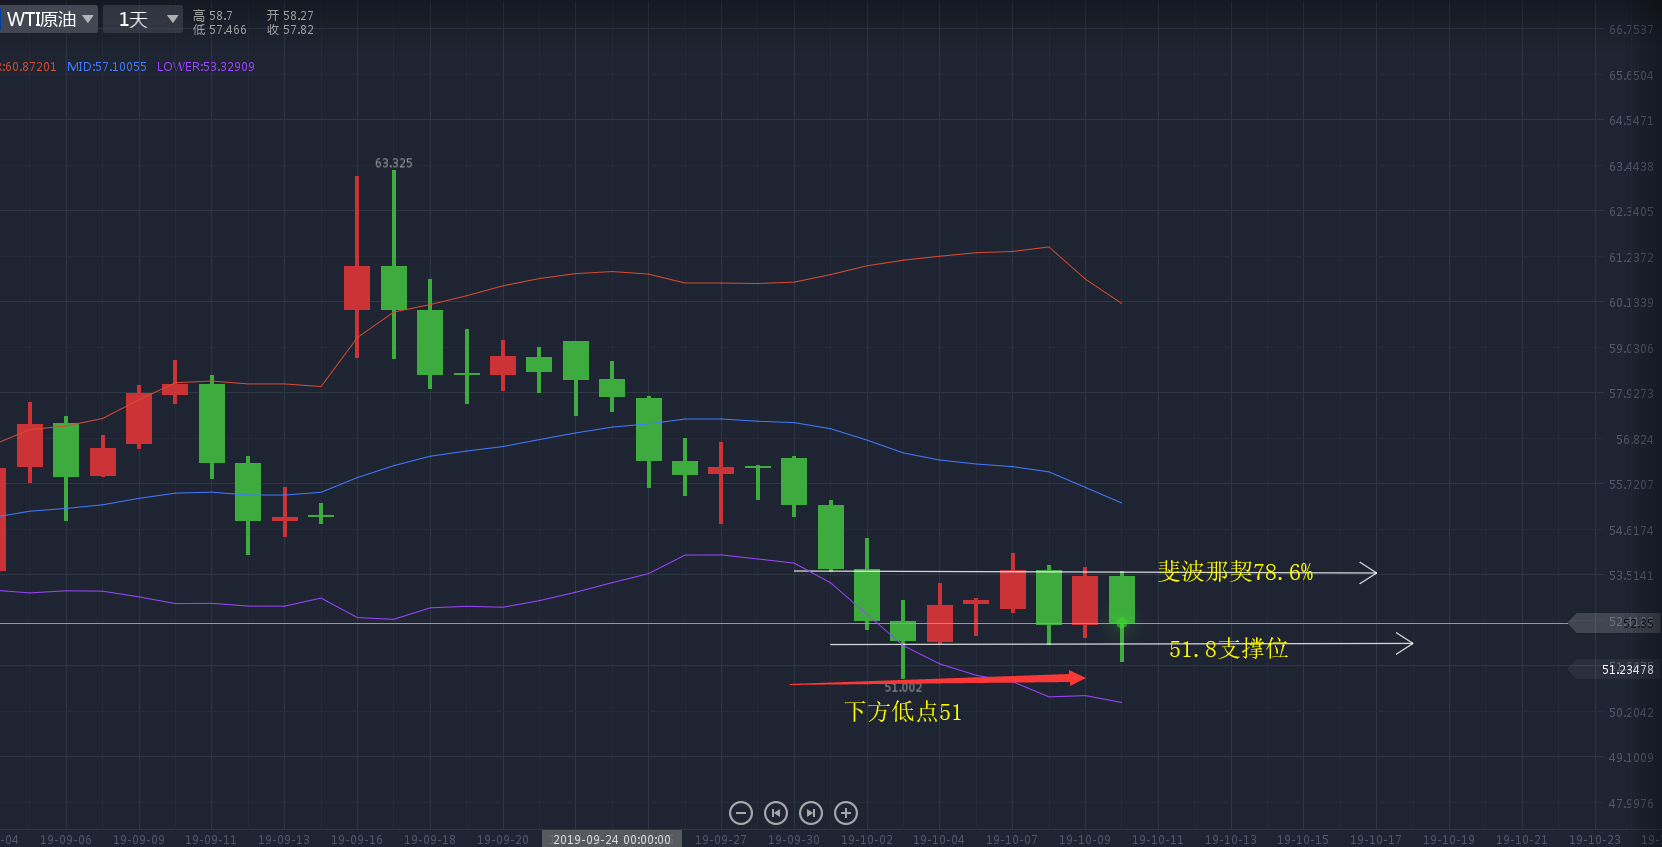Click the 19-09-30 date axis label
The height and width of the screenshot is (847, 1662).
tap(794, 840)
